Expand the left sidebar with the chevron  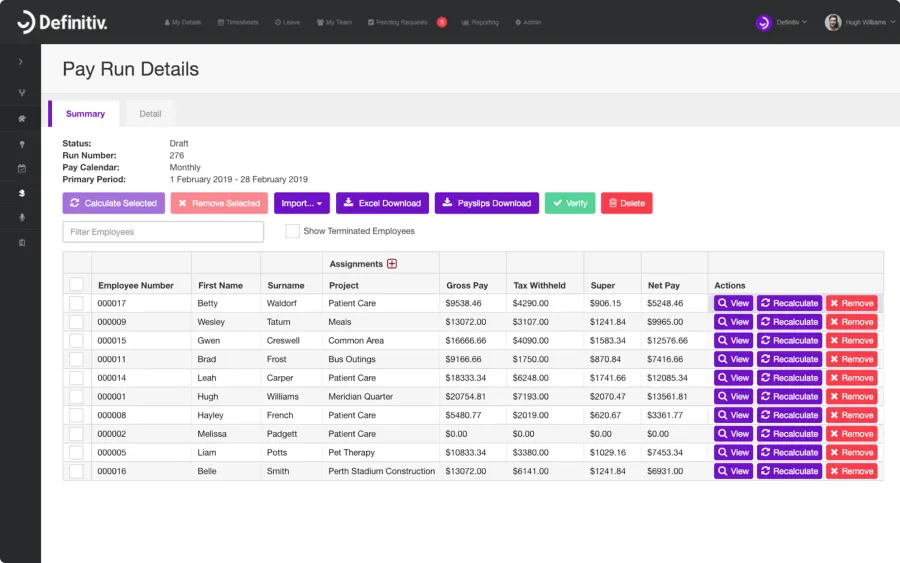pyautogui.click(x=21, y=61)
